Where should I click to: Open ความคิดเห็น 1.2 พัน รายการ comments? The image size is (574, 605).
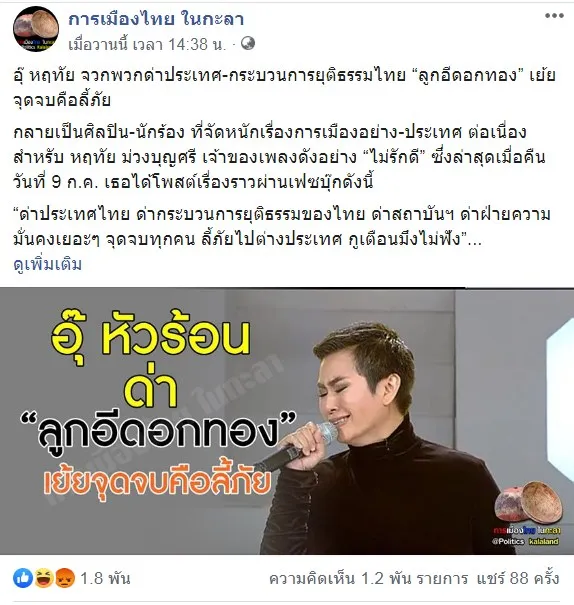pos(368,578)
